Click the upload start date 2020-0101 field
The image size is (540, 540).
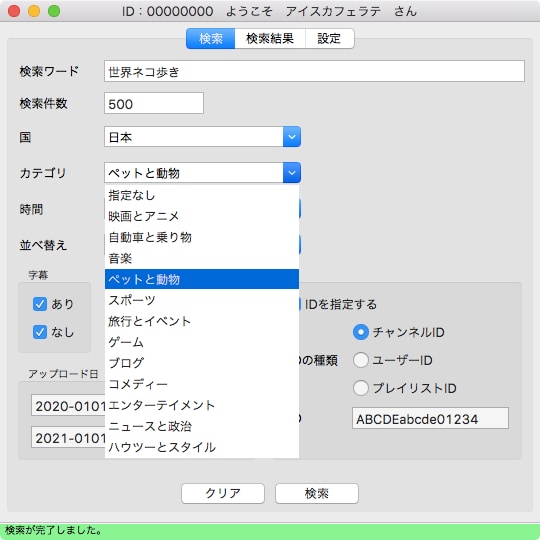68,405
